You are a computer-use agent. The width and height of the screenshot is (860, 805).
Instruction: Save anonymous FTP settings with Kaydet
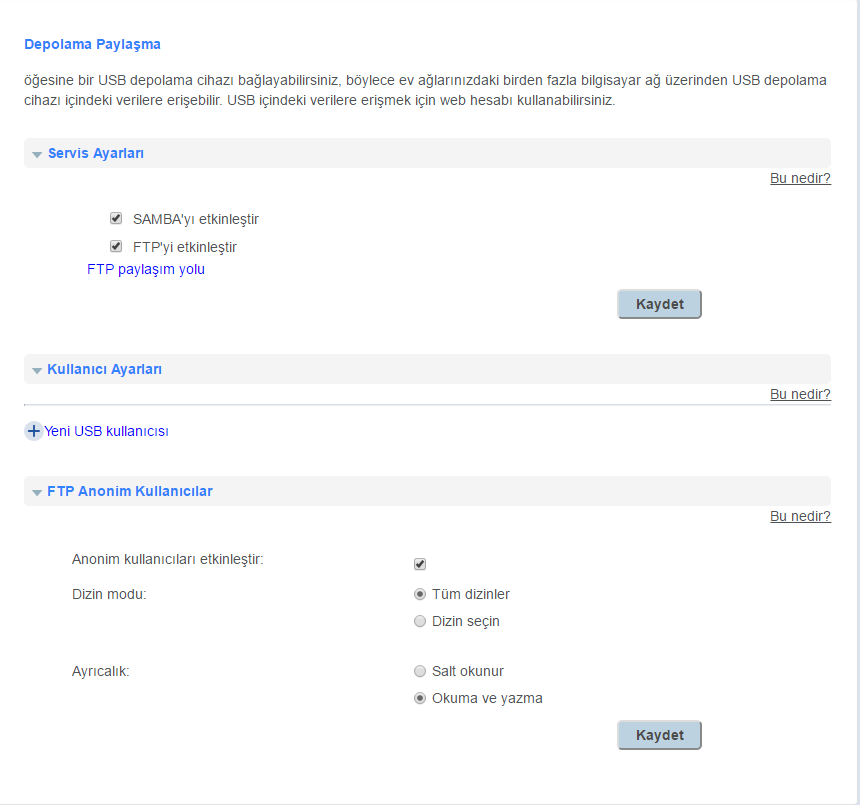point(659,735)
